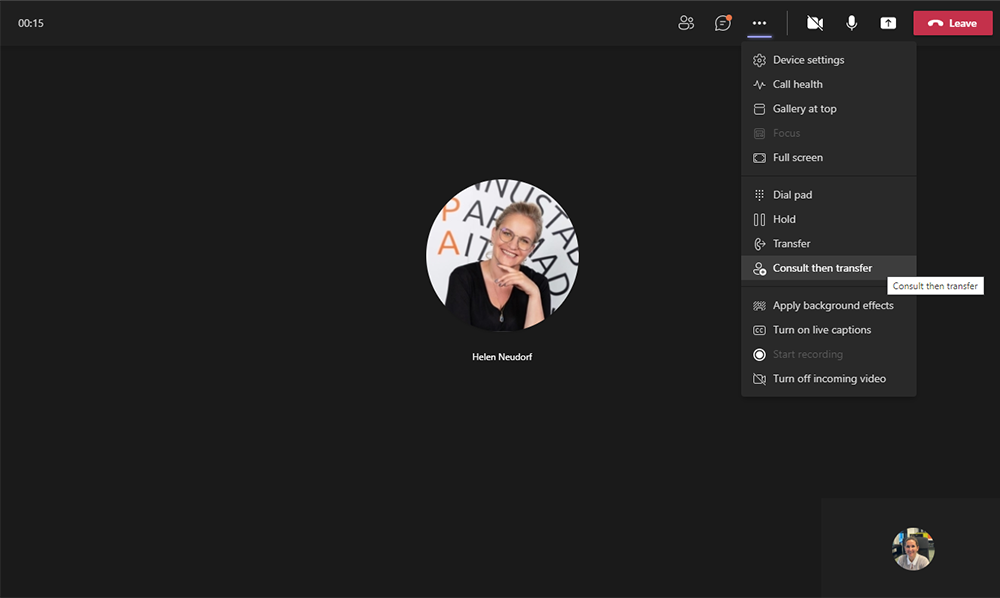Select Call health menu entry

point(797,84)
